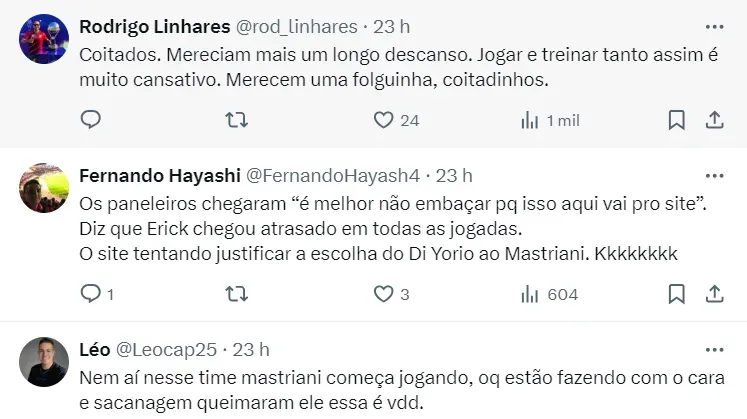This screenshot has width=747, height=419.
Task: Like Fernando Hayashi's tweet with 3 likes
Action: click(383, 294)
